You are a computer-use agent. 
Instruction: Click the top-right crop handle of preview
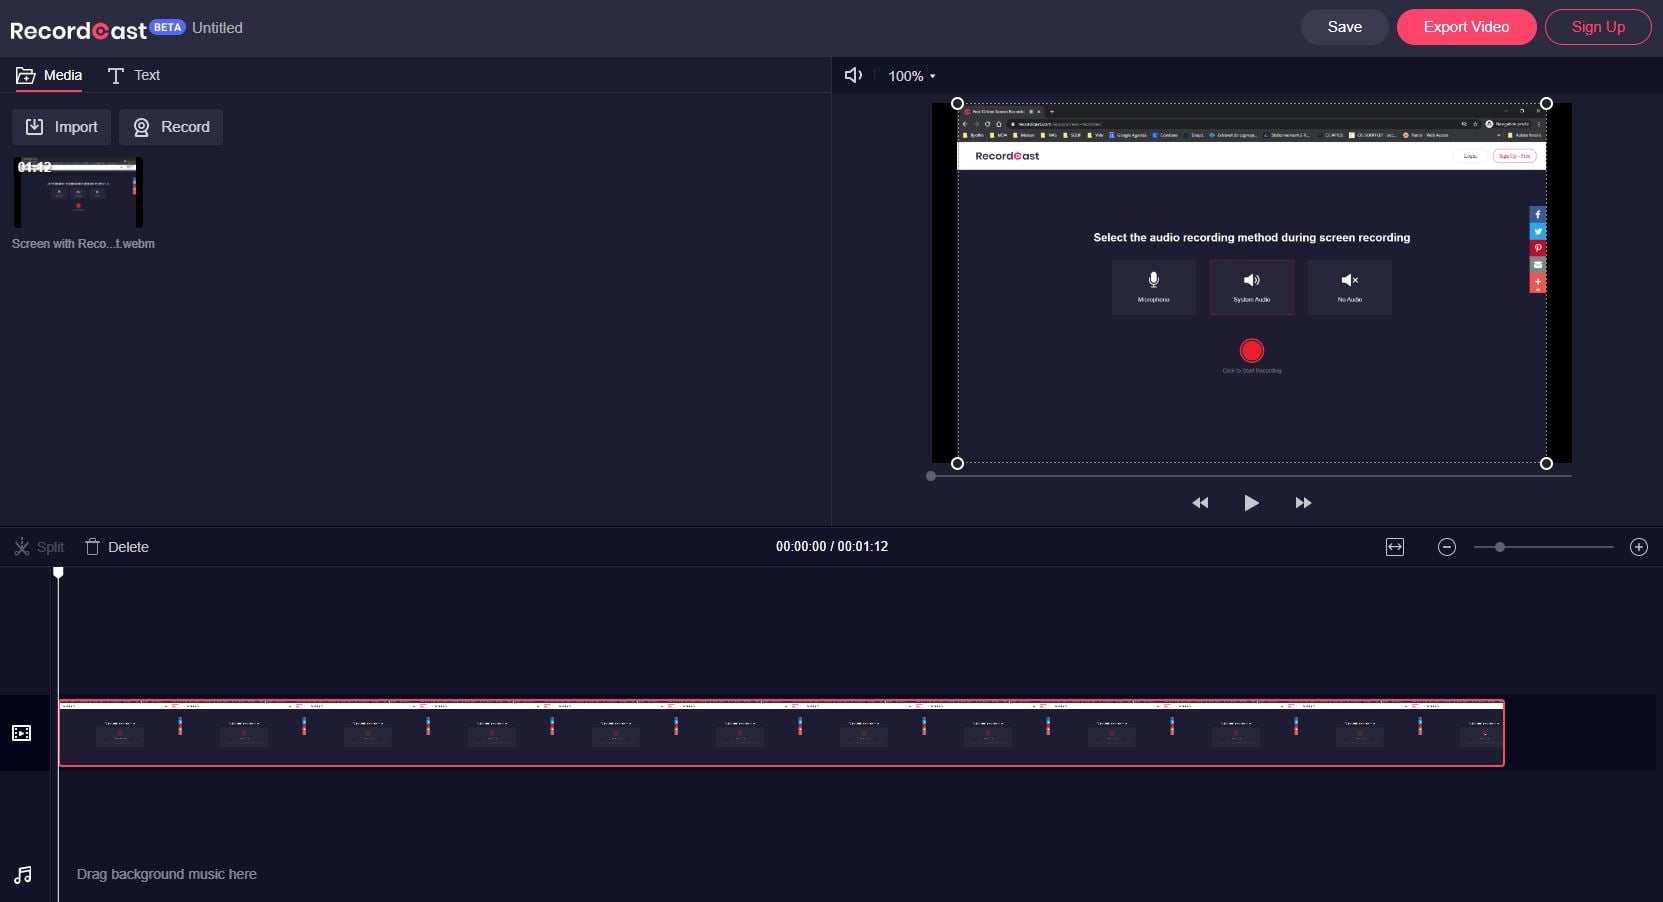point(1546,103)
